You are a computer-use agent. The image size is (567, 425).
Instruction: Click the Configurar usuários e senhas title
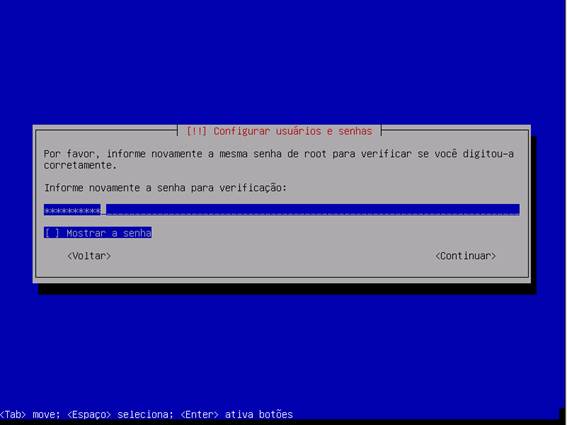click(x=293, y=131)
